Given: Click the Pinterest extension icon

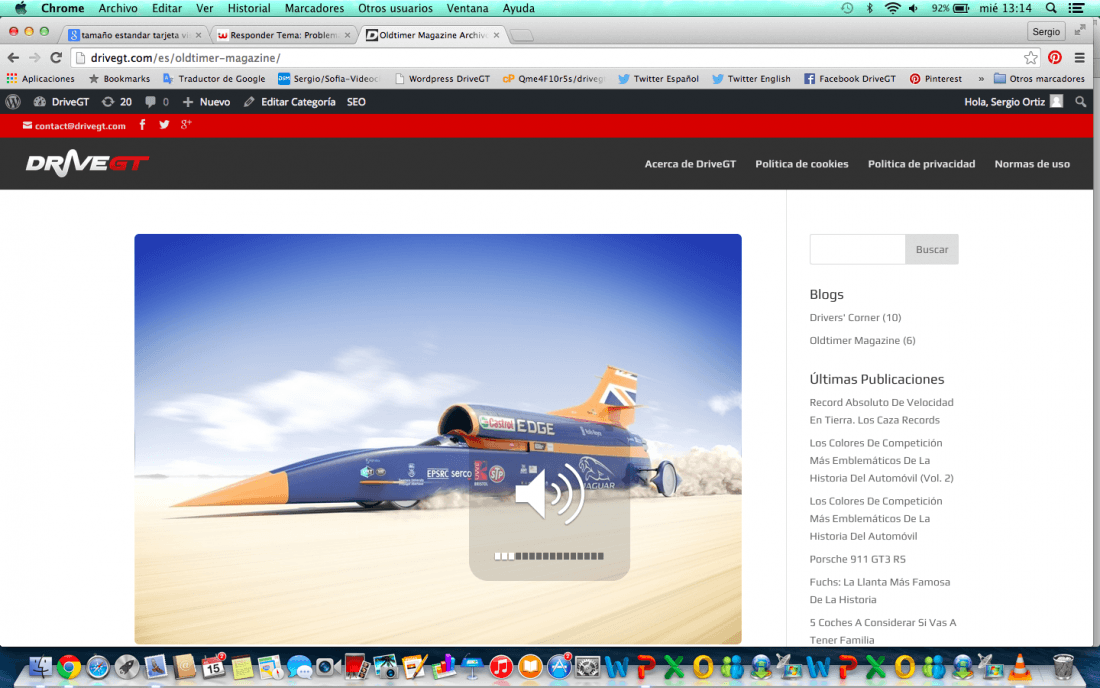Looking at the screenshot, I should pos(1054,58).
